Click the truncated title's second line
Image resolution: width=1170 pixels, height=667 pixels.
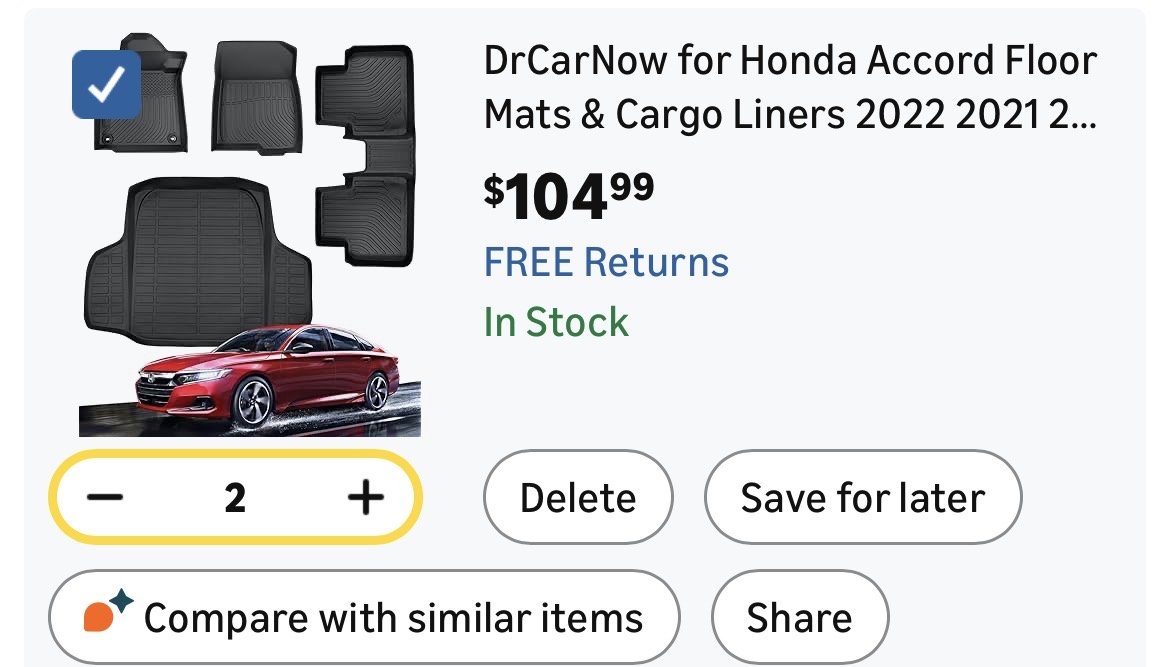[790, 115]
